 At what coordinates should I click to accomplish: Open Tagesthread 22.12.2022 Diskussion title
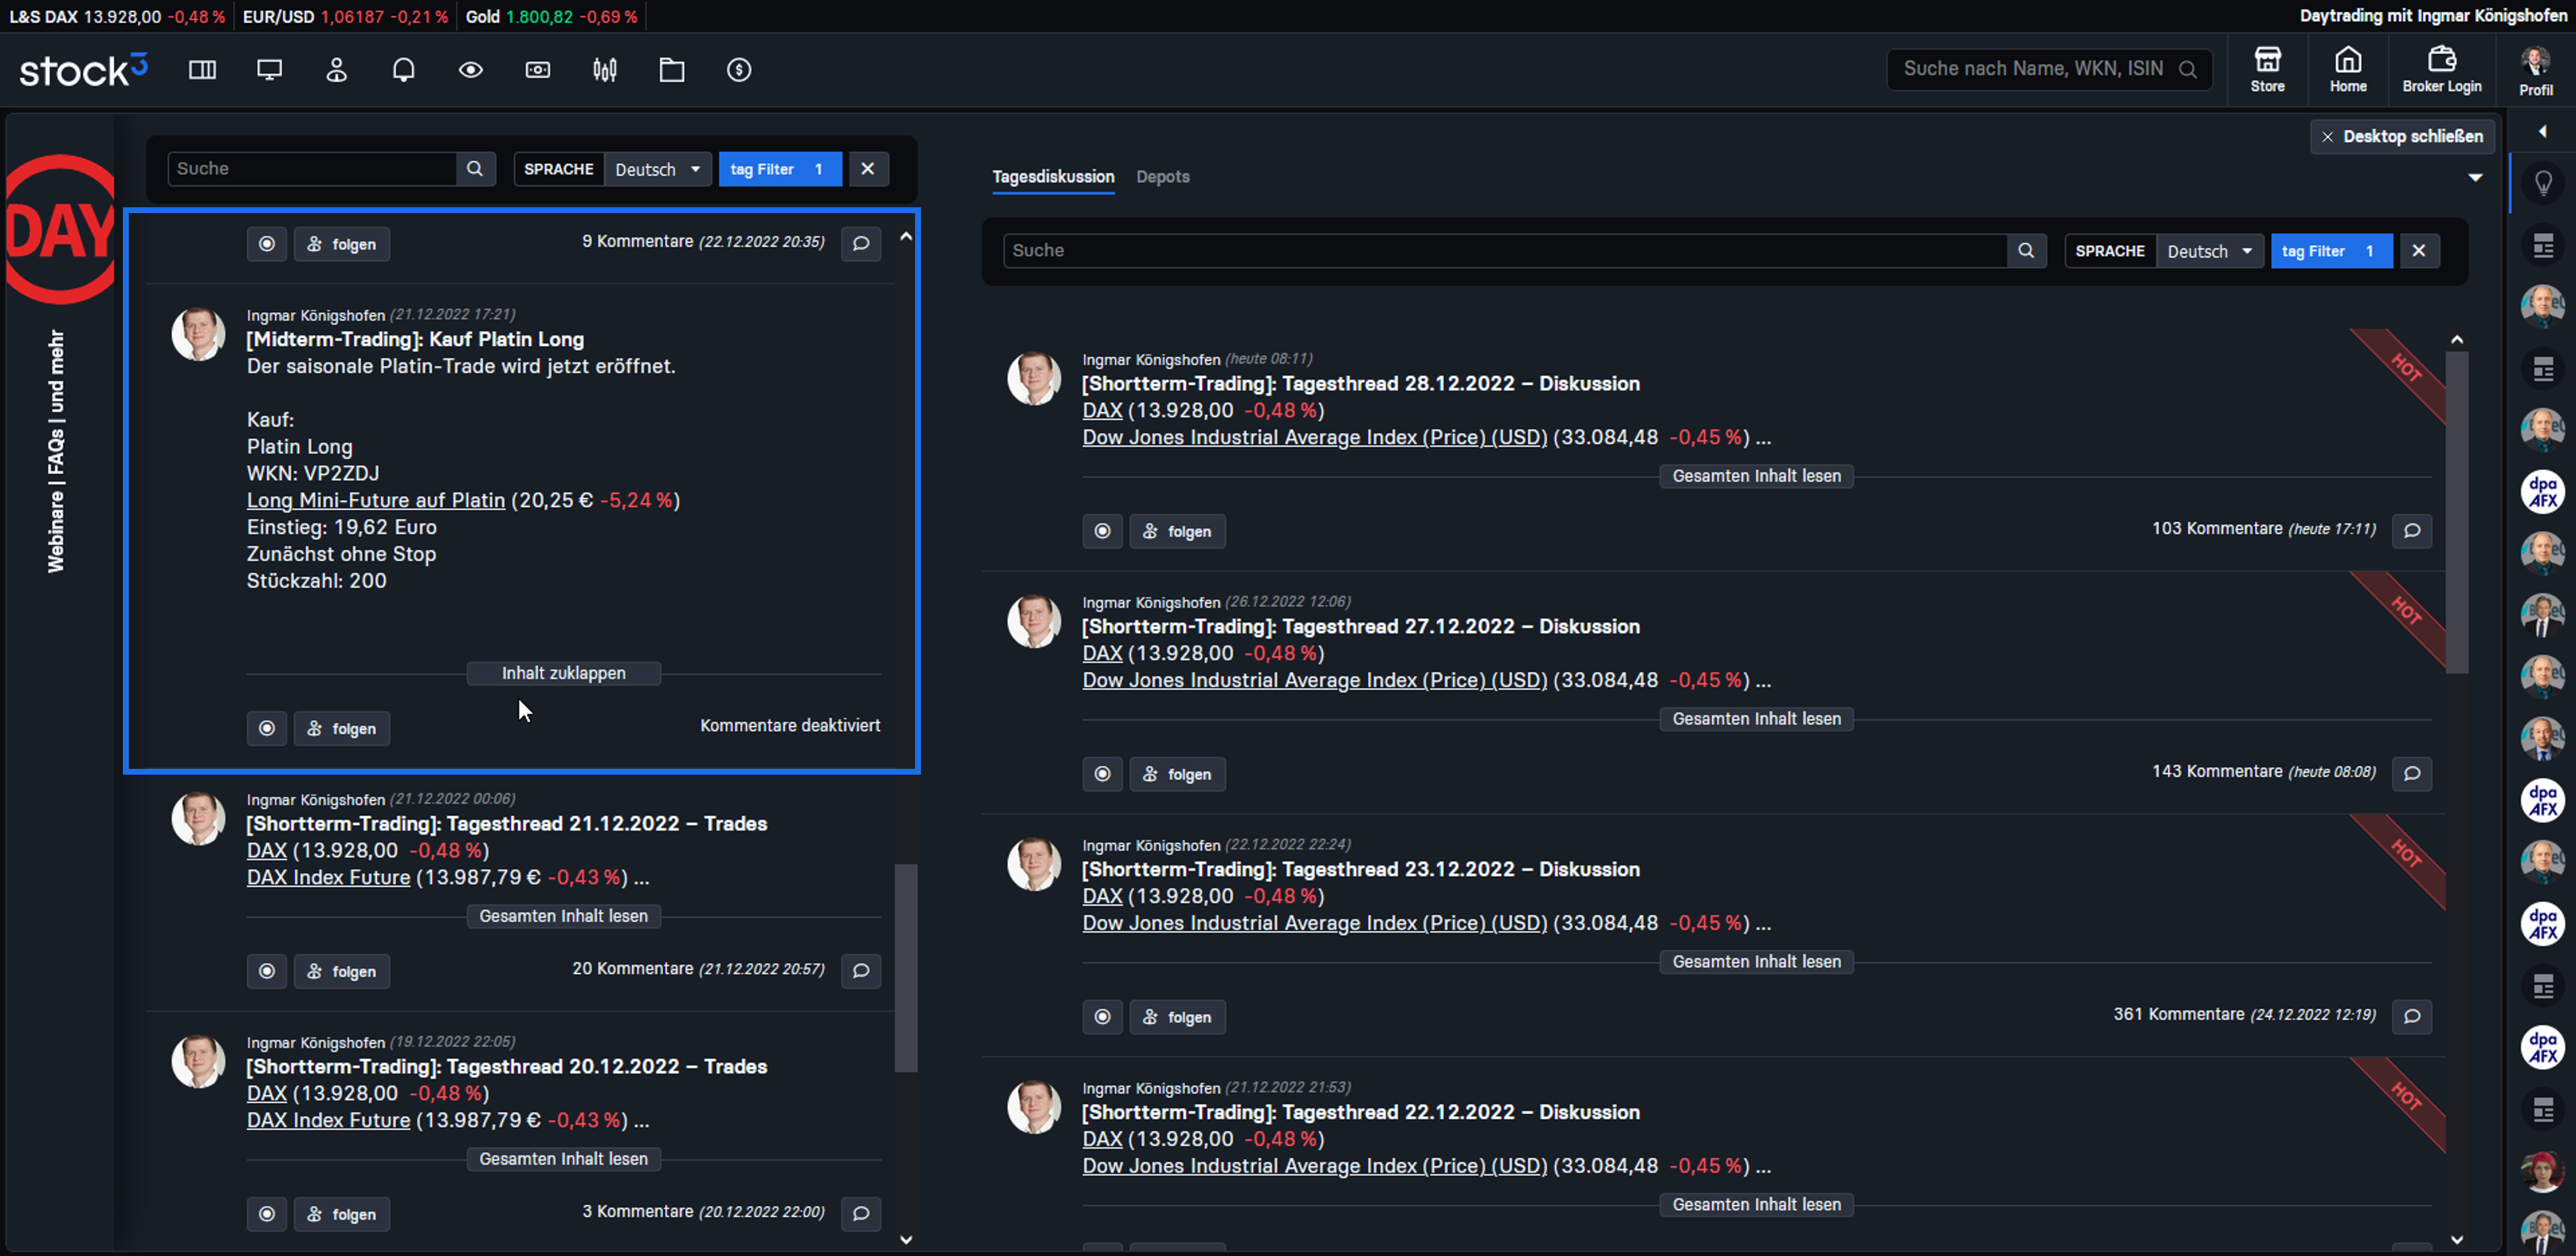click(1360, 1112)
